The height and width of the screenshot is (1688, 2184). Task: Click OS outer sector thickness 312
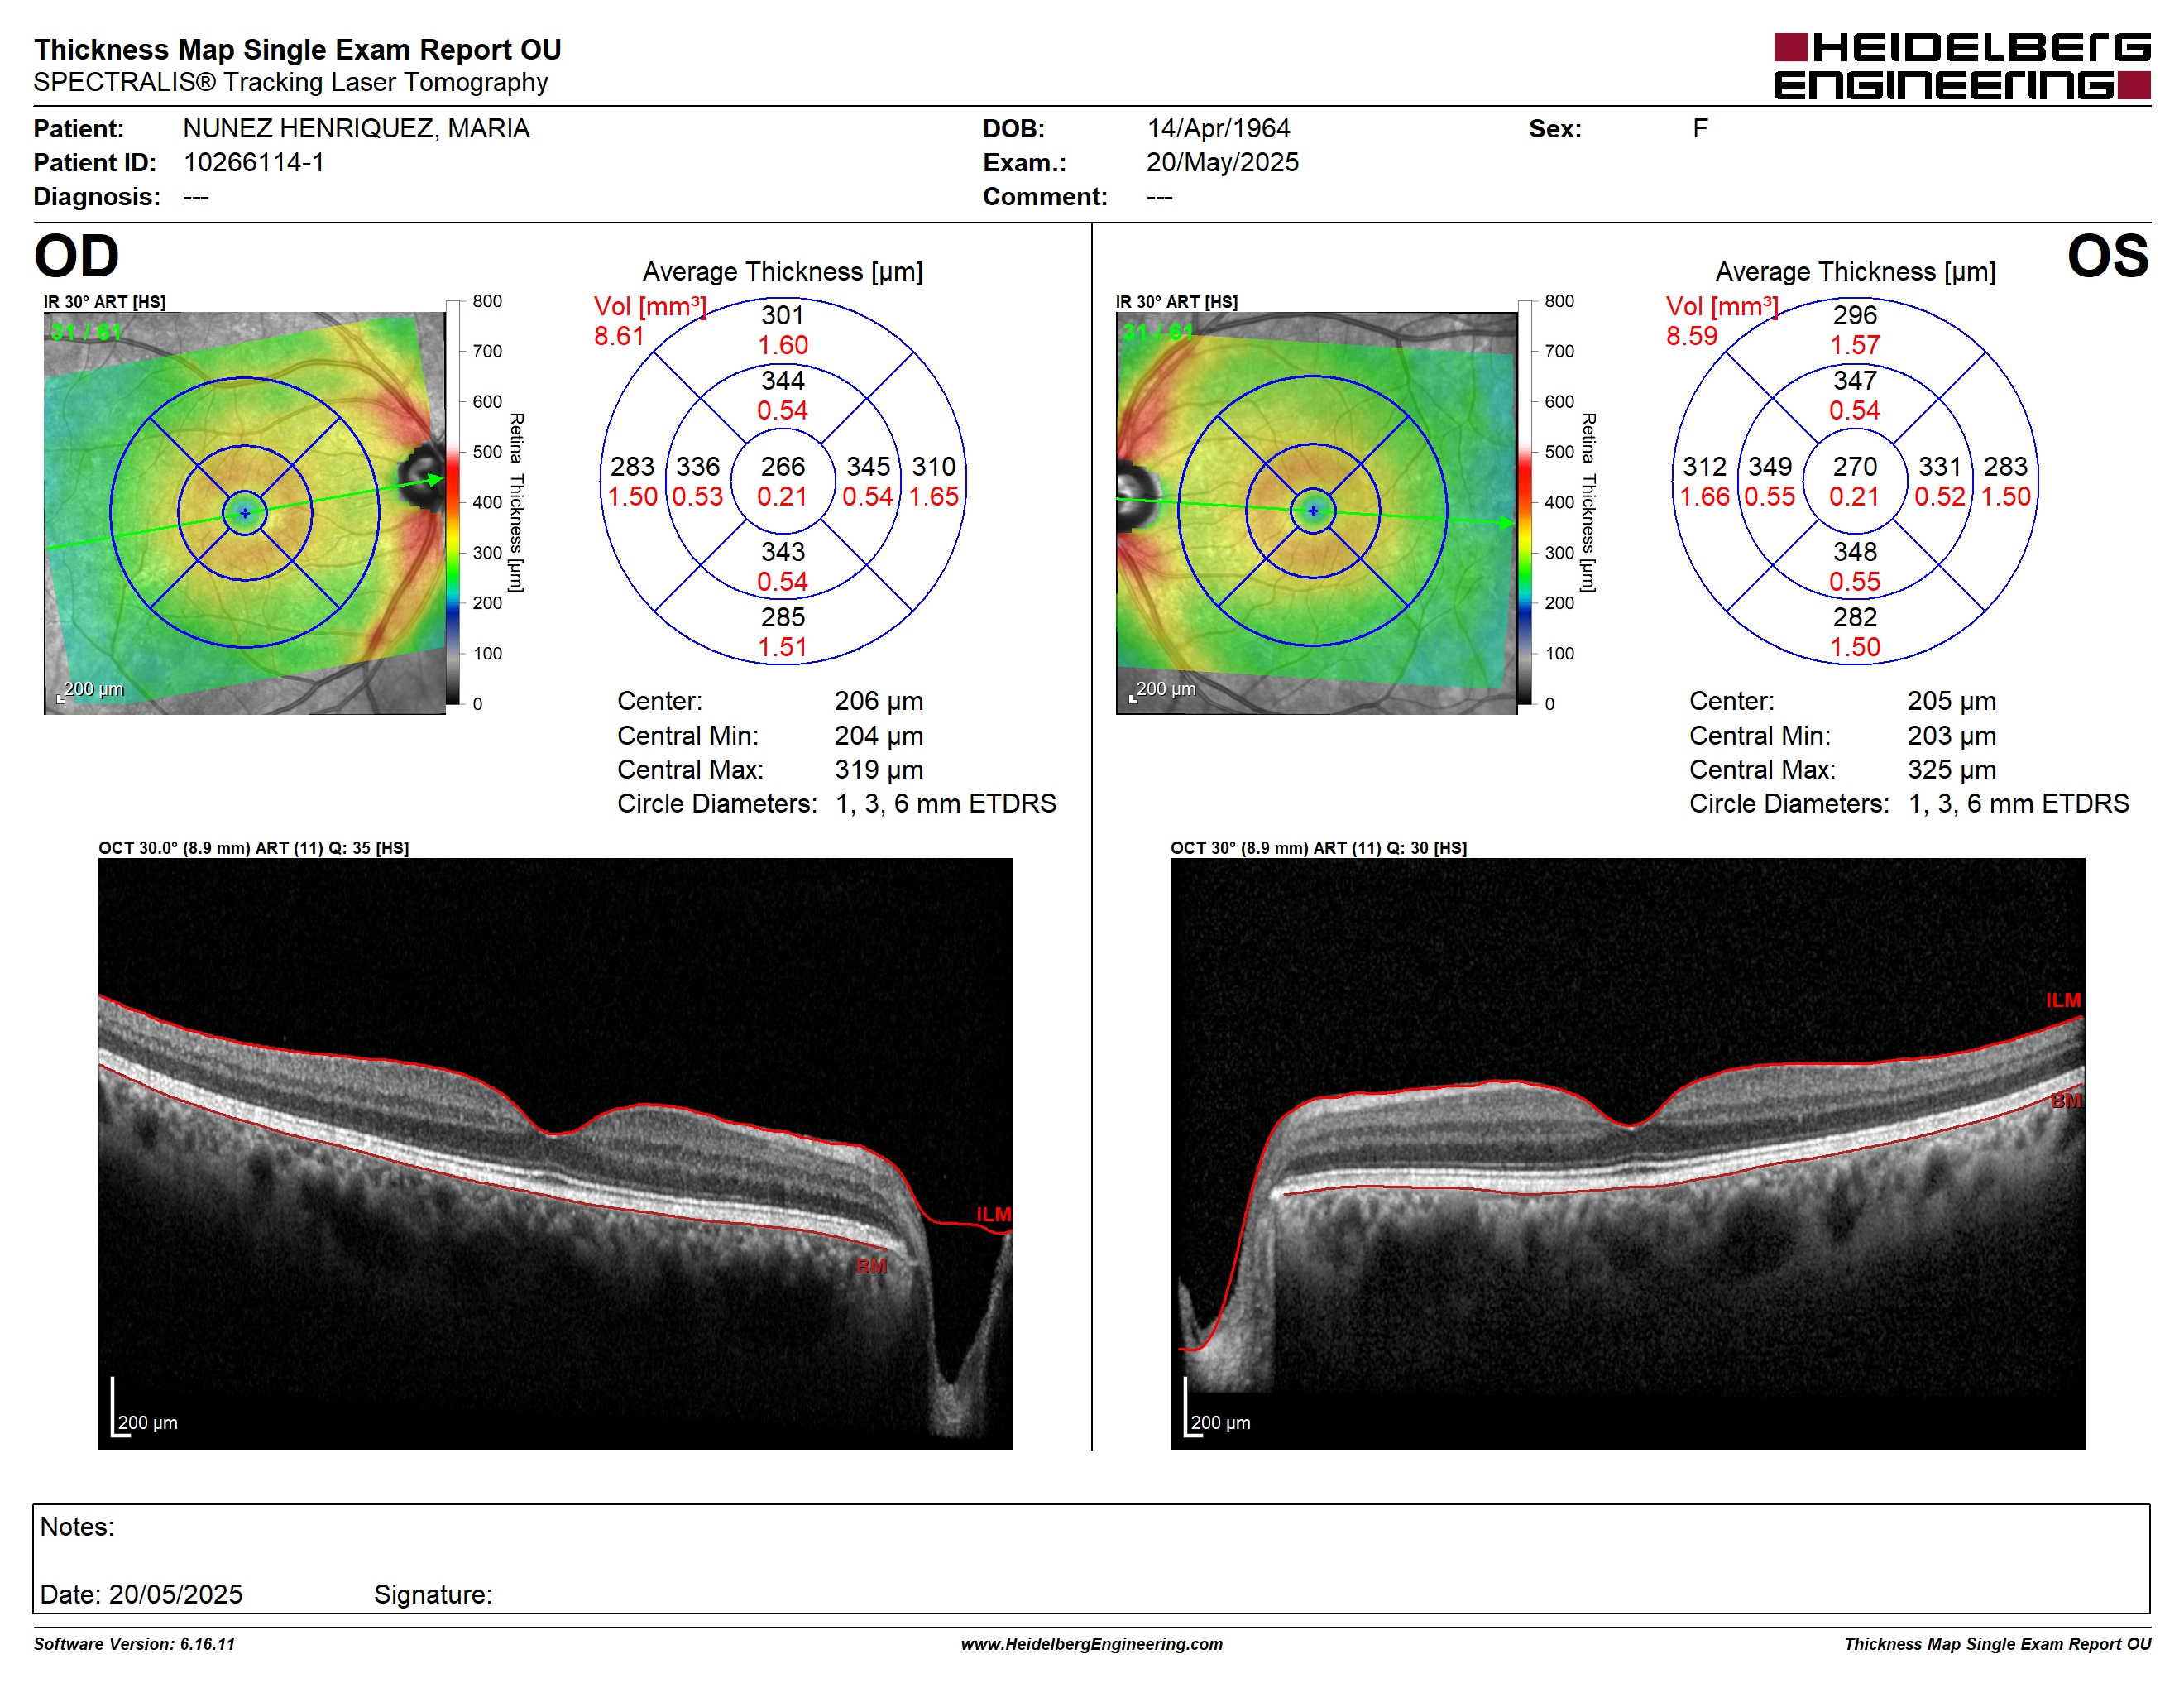tap(1704, 467)
